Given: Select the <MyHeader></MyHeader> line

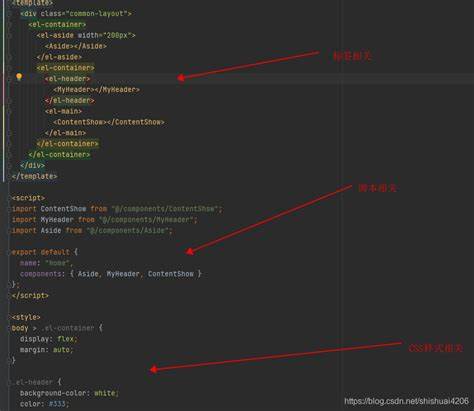Looking at the screenshot, I should click(x=97, y=89).
